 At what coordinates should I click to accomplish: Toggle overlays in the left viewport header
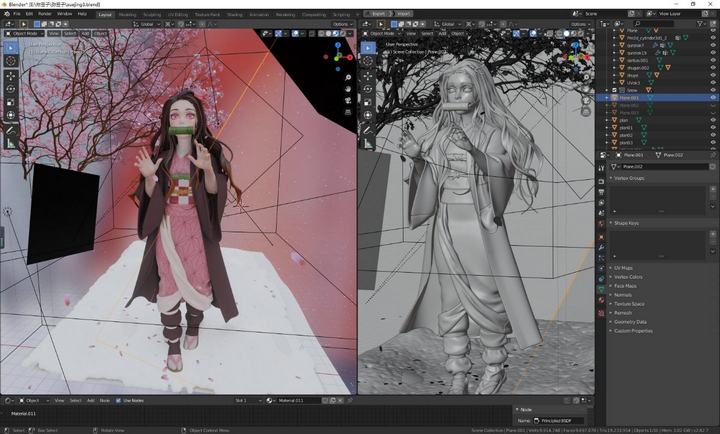pos(296,34)
